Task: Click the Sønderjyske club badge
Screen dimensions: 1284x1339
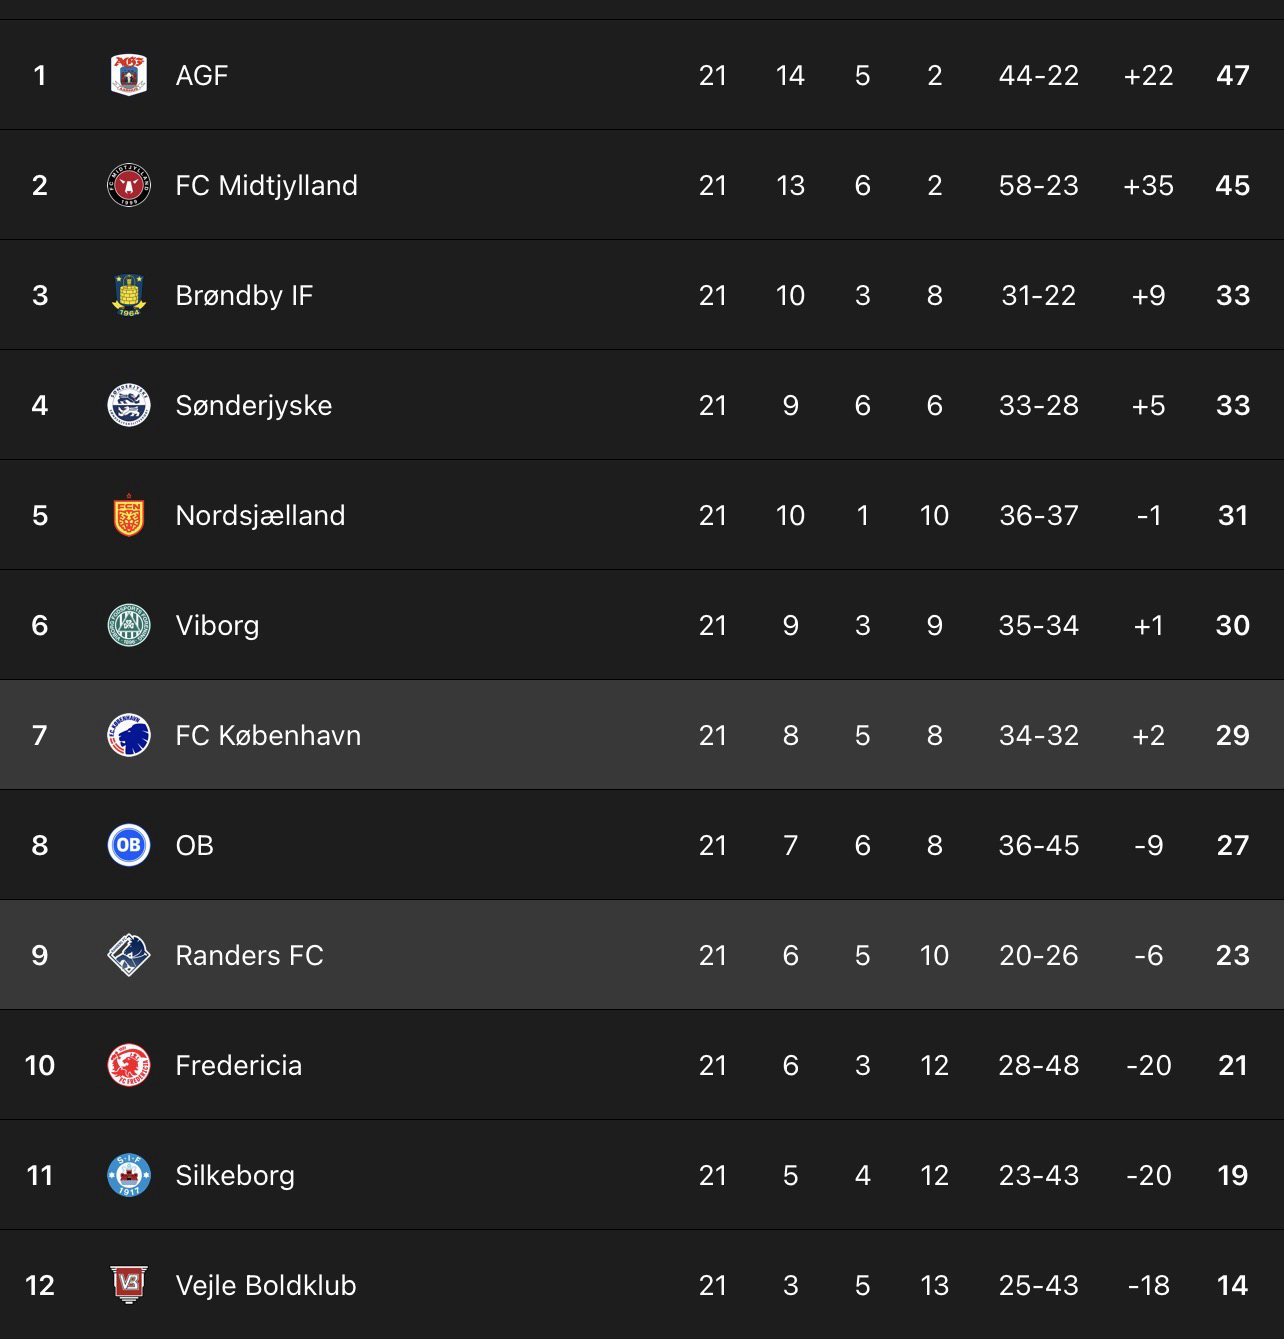Action: pyautogui.click(x=129, y=405)
